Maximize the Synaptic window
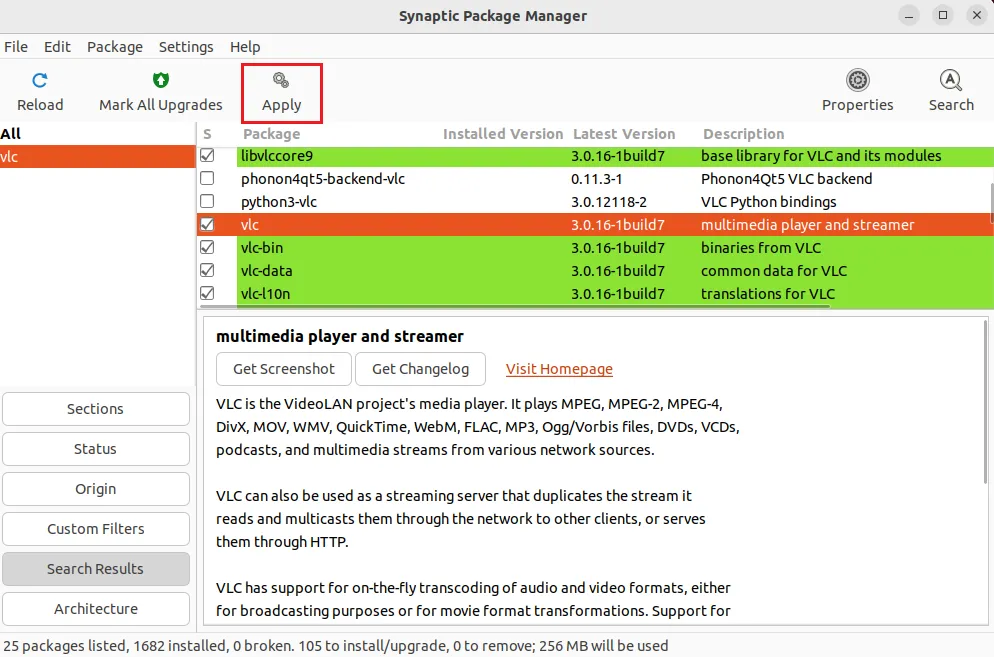 coord(943,16)
